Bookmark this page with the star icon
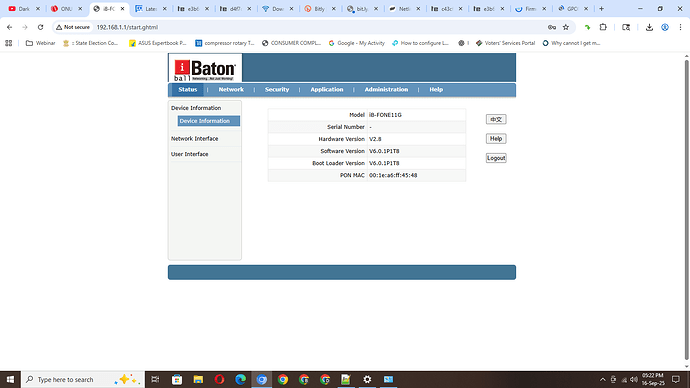690x388 pixels. [x=566, y=27]
